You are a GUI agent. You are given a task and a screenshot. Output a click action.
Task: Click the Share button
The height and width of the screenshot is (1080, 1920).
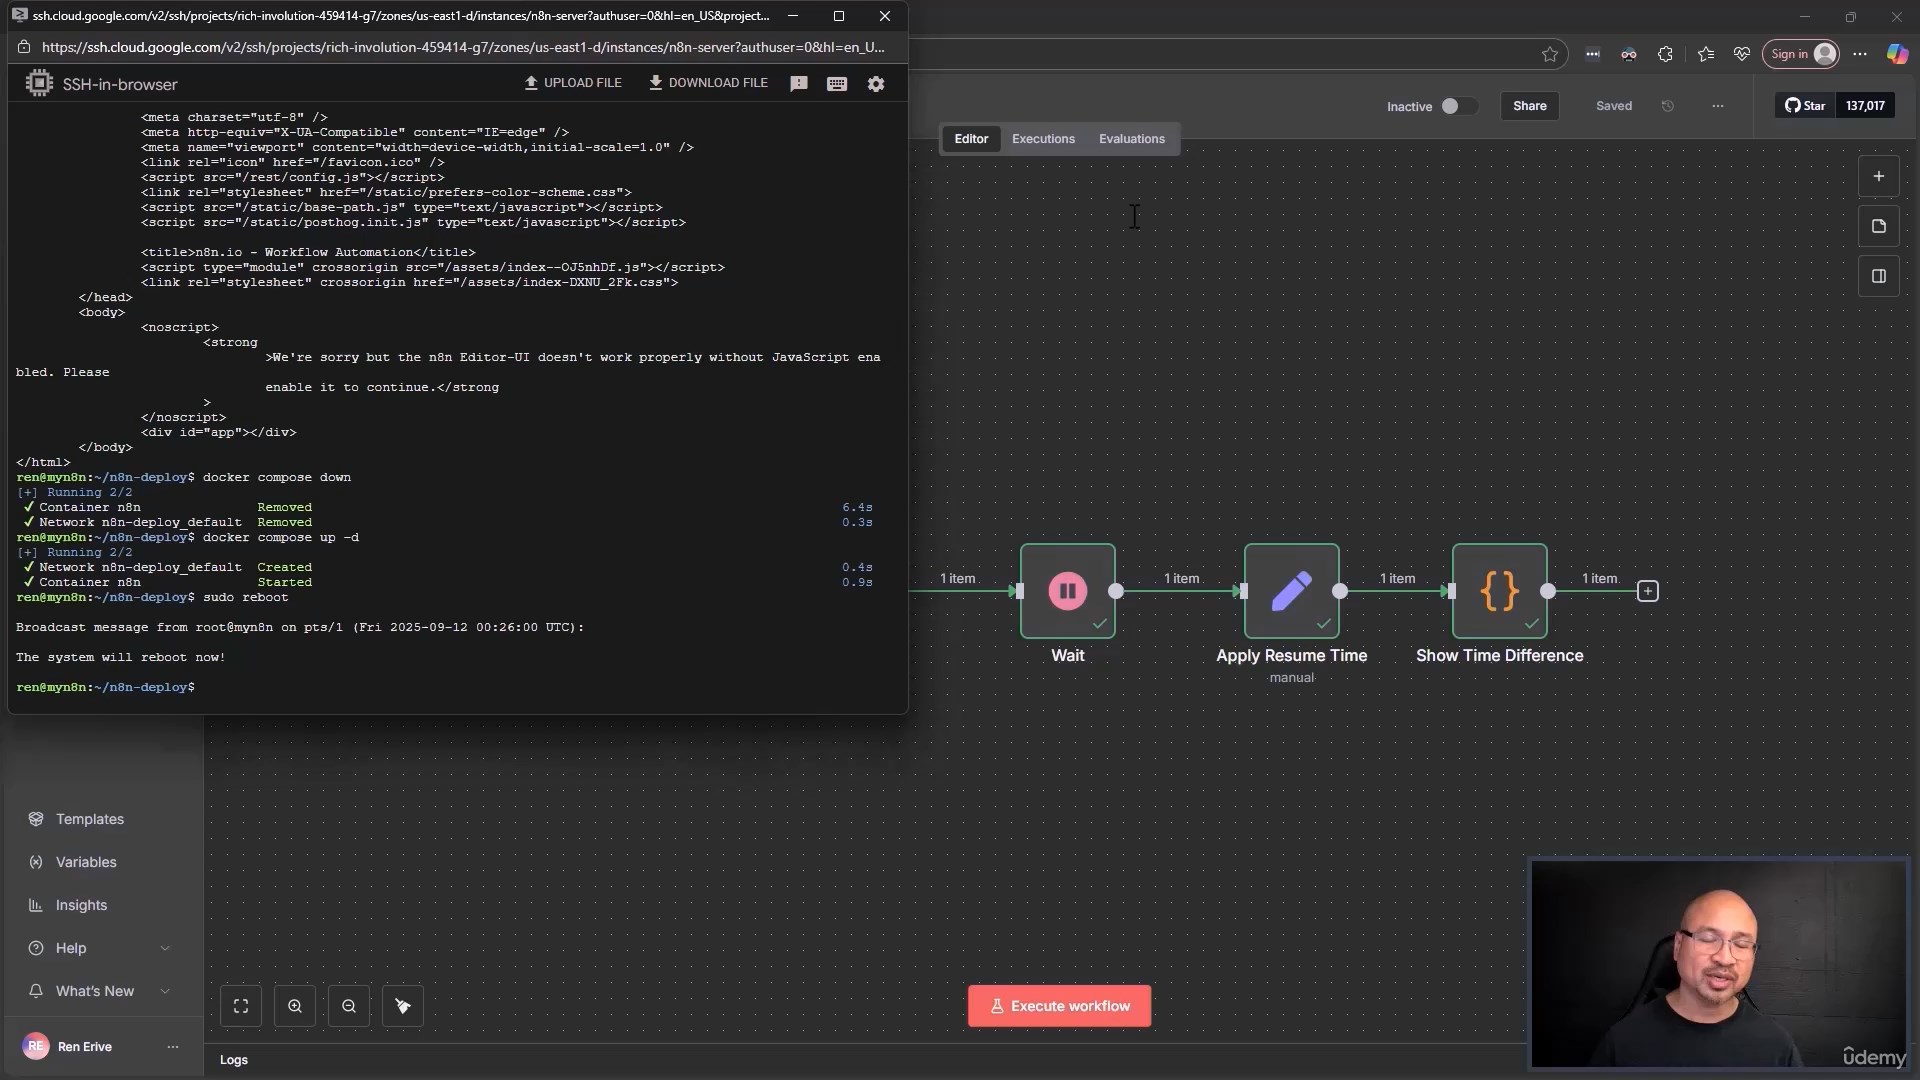[1529, 106]
